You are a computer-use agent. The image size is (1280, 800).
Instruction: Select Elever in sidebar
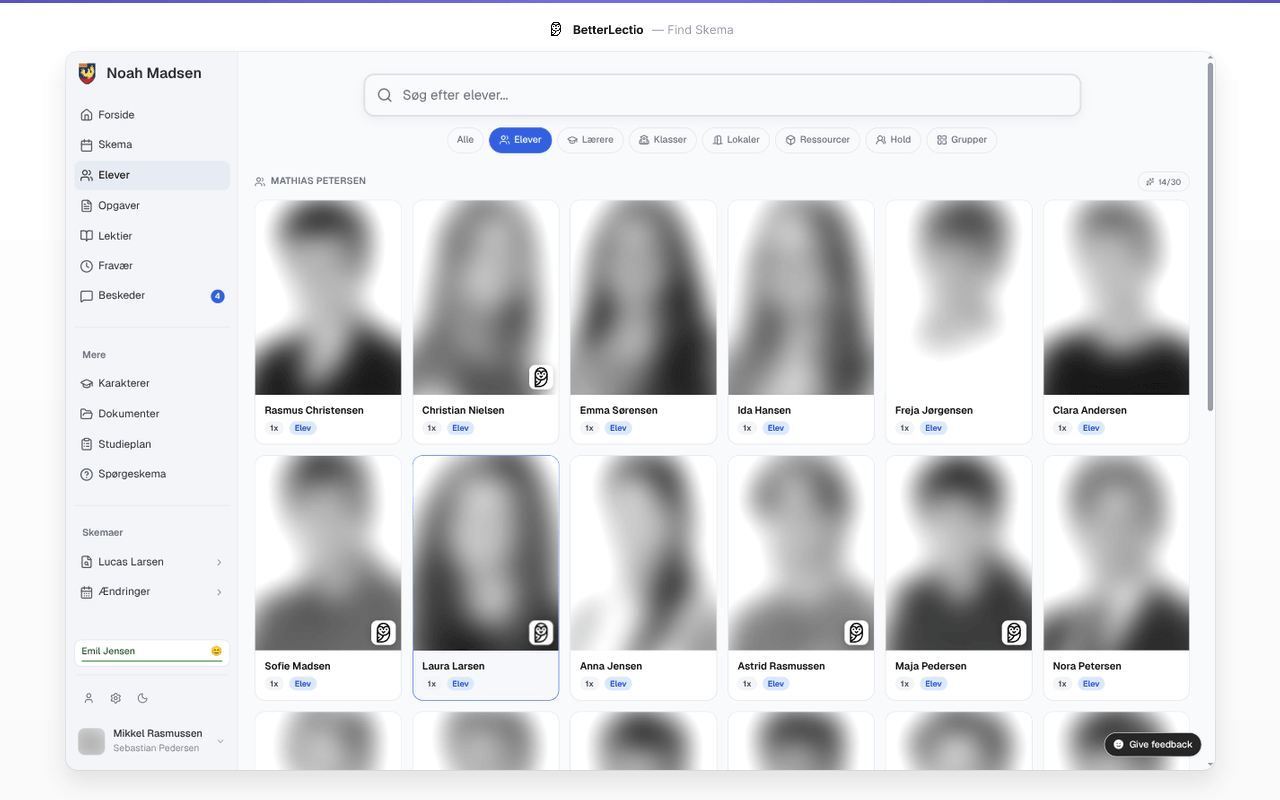(152, 175)
